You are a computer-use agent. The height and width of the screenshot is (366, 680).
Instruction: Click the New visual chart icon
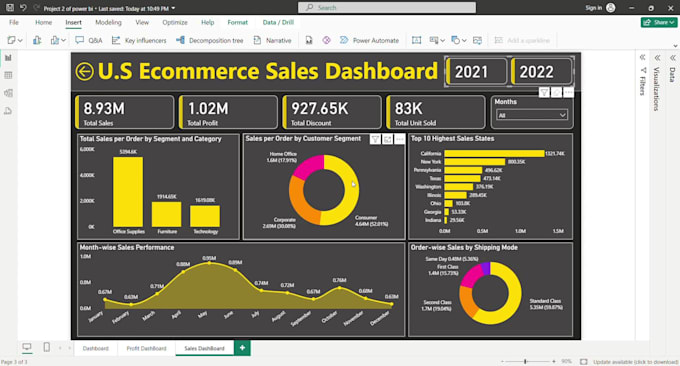(x=37, y=40)
